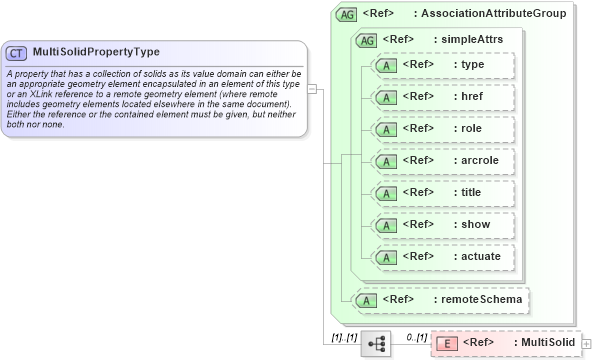592x360 pixels.
Task: Click the A icon of the title attribute
Action: [386, 194]
